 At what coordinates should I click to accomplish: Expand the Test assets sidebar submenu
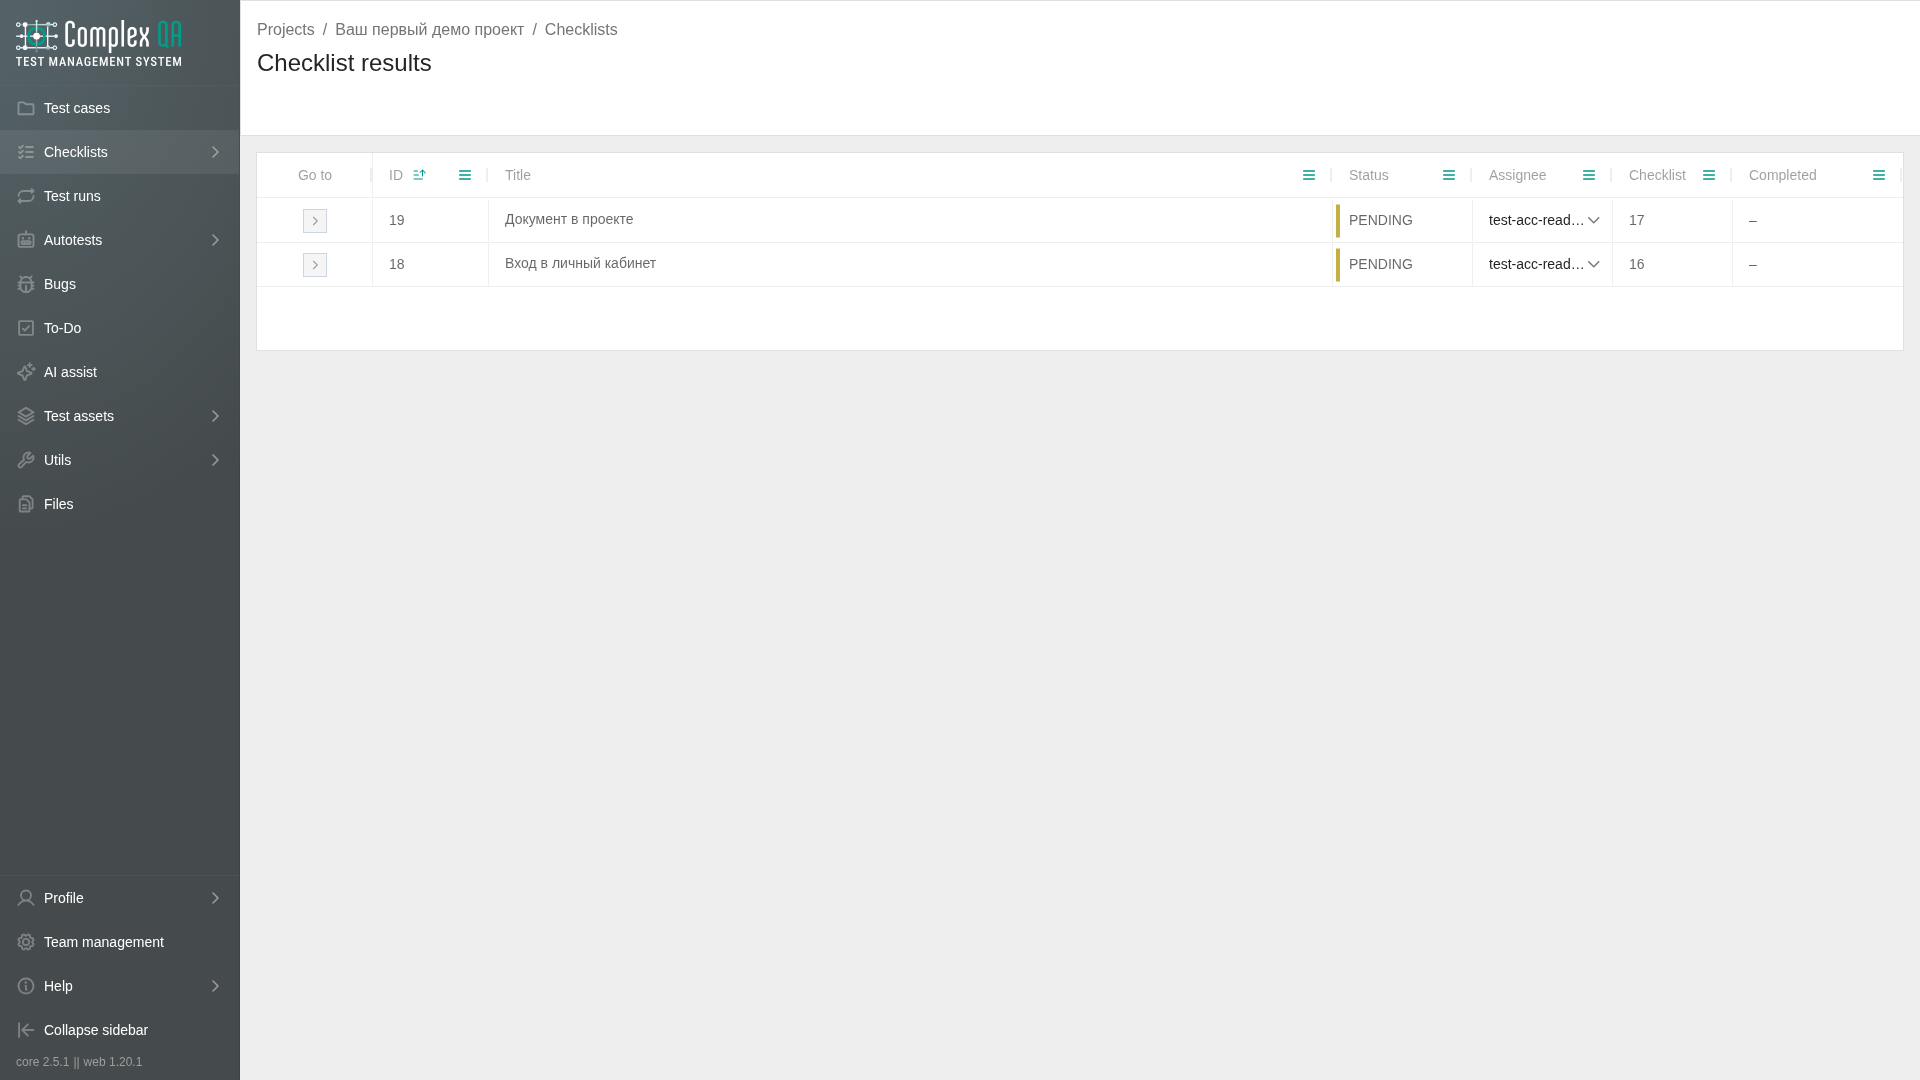pyautogui.click(x=215, y=416)
